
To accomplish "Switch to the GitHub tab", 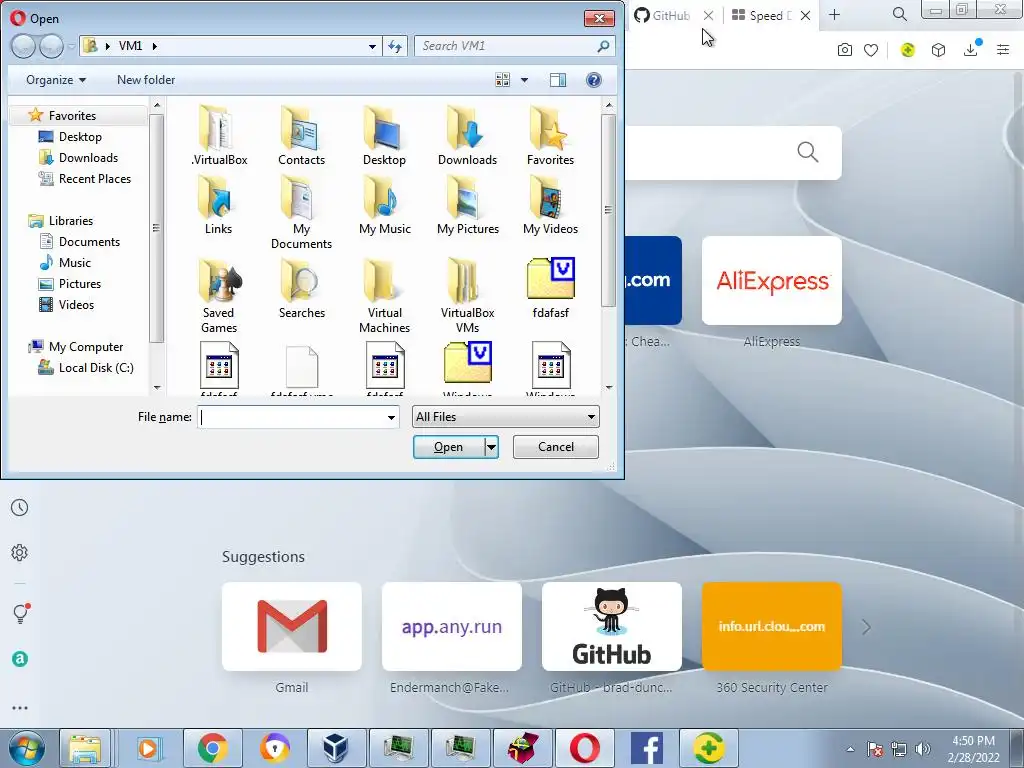I will pos(671,15).
